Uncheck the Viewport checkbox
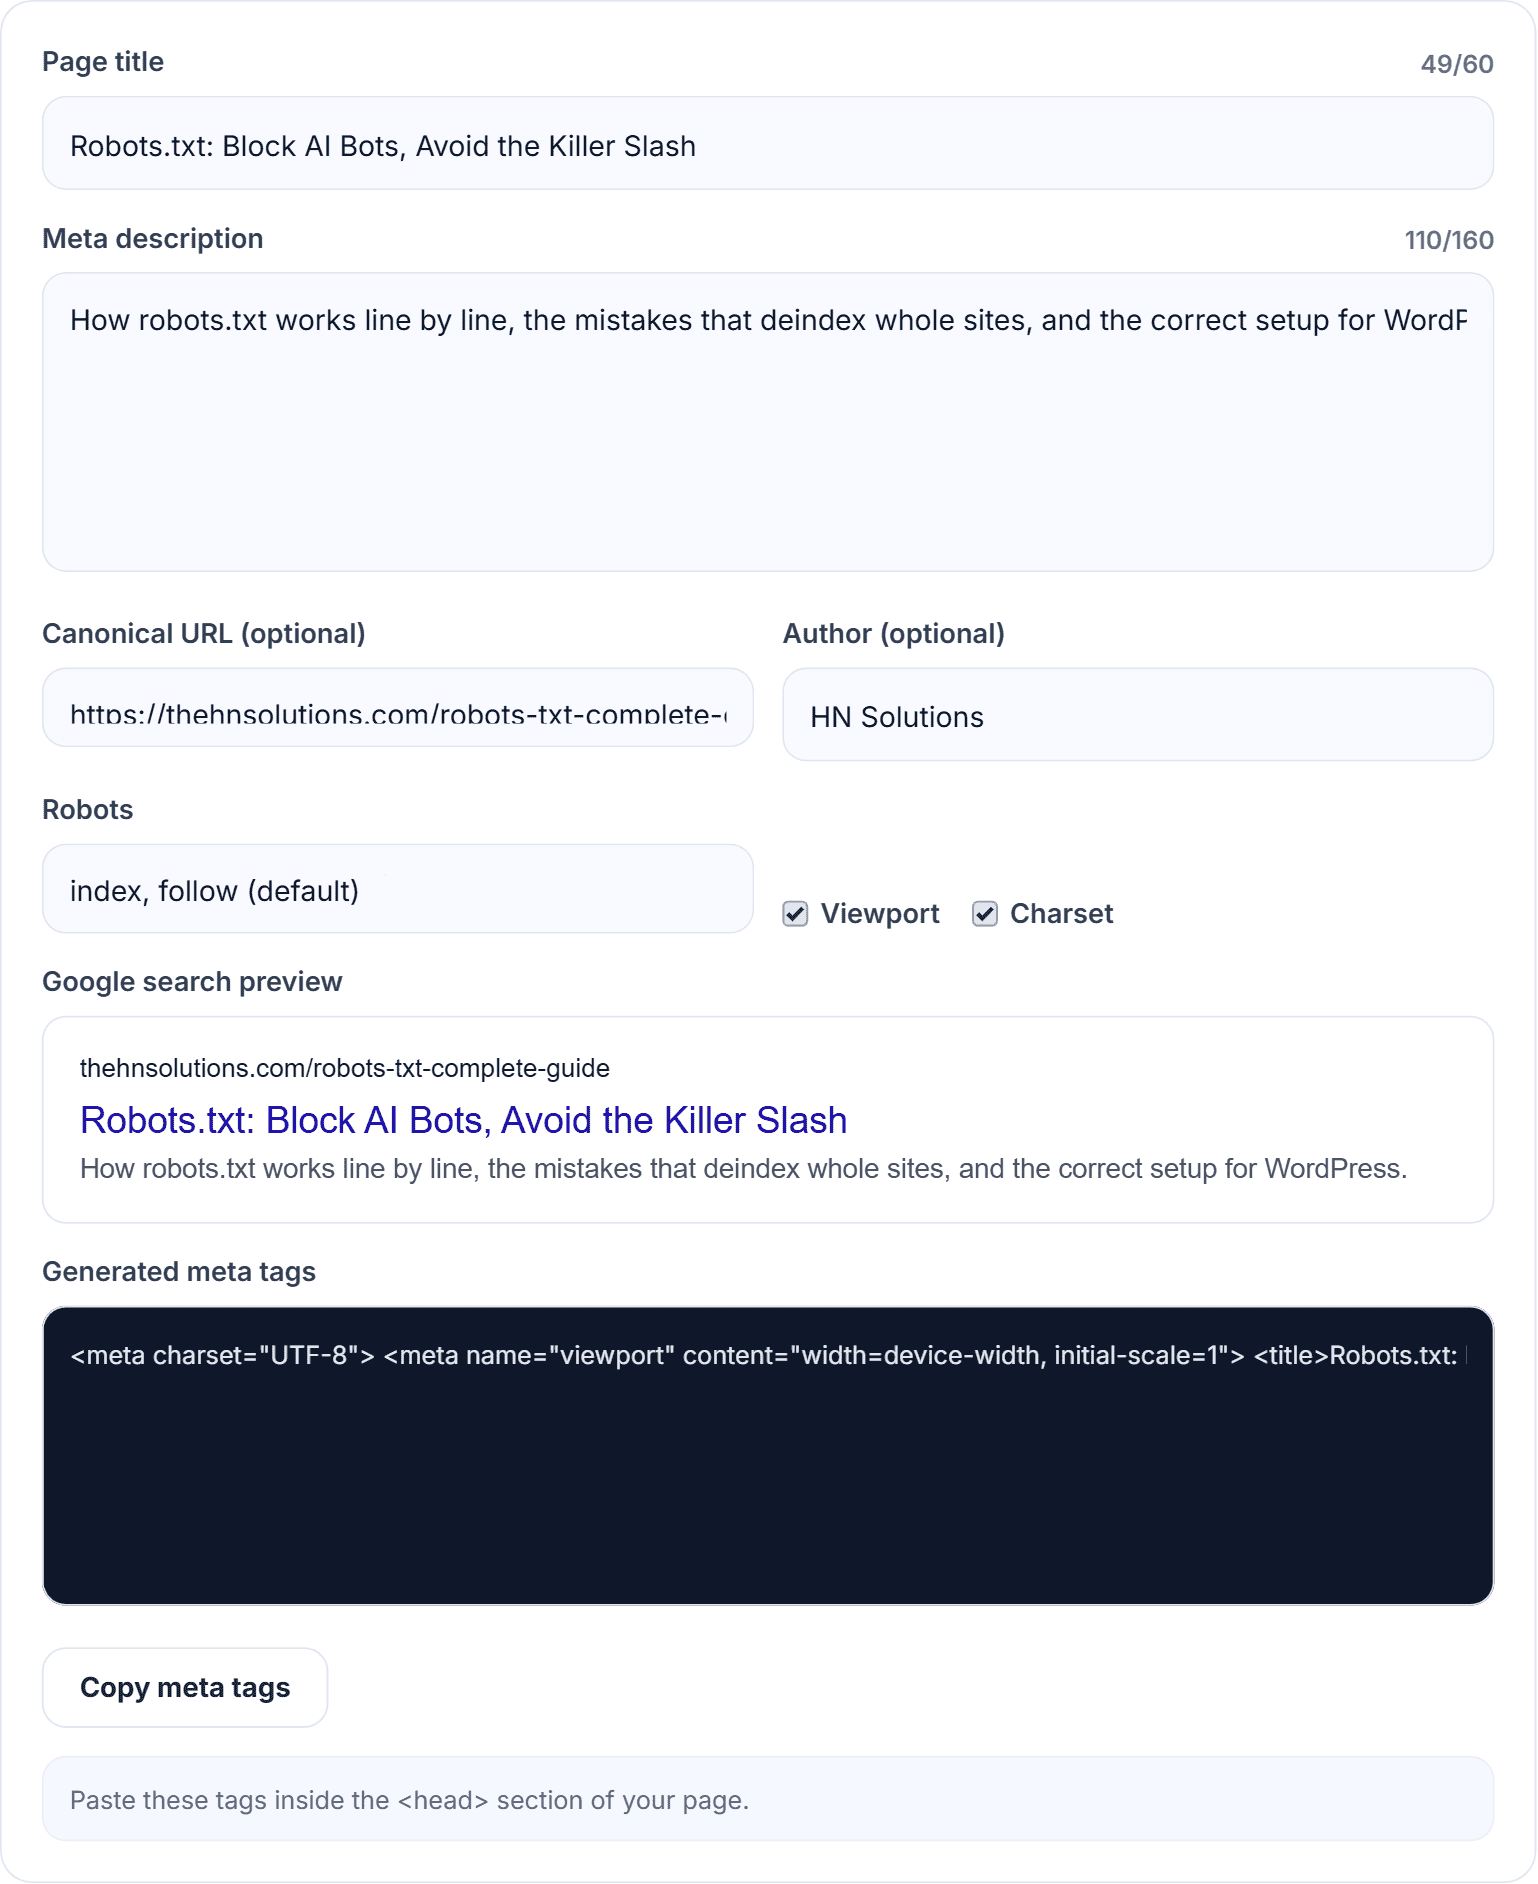This screenshot has height=1884, width=1538. pos(795,914)
